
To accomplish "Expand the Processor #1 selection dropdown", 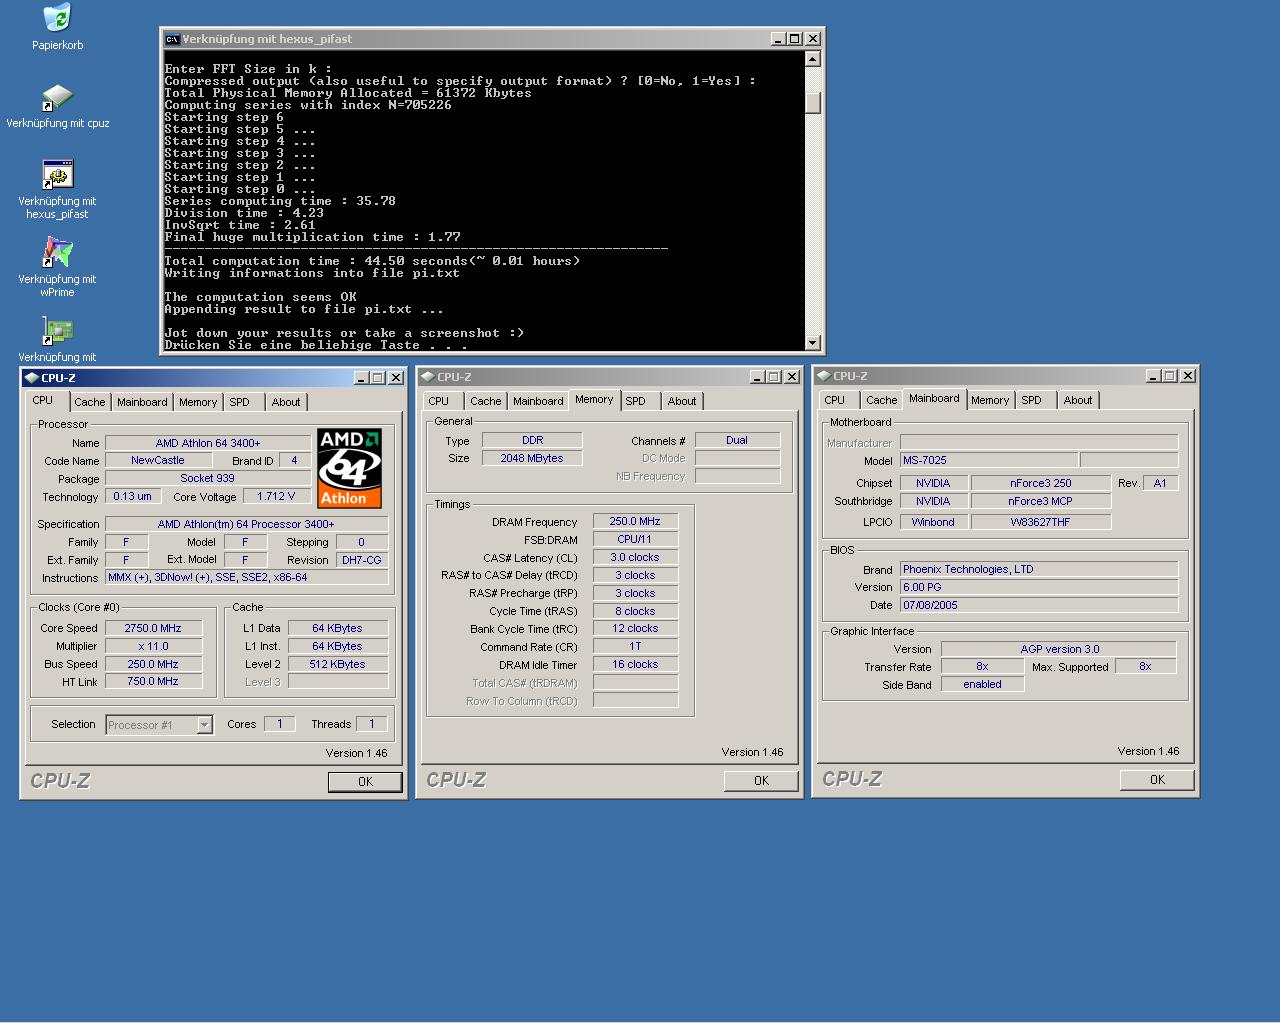I will pyautogui.click(x=204, y=725).
